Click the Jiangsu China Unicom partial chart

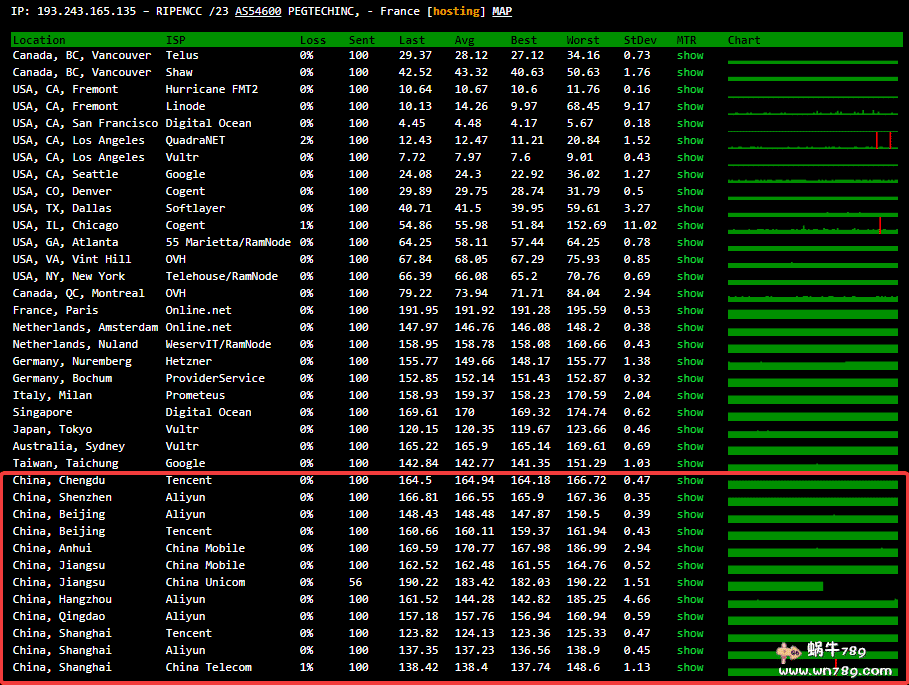point(775,586)
